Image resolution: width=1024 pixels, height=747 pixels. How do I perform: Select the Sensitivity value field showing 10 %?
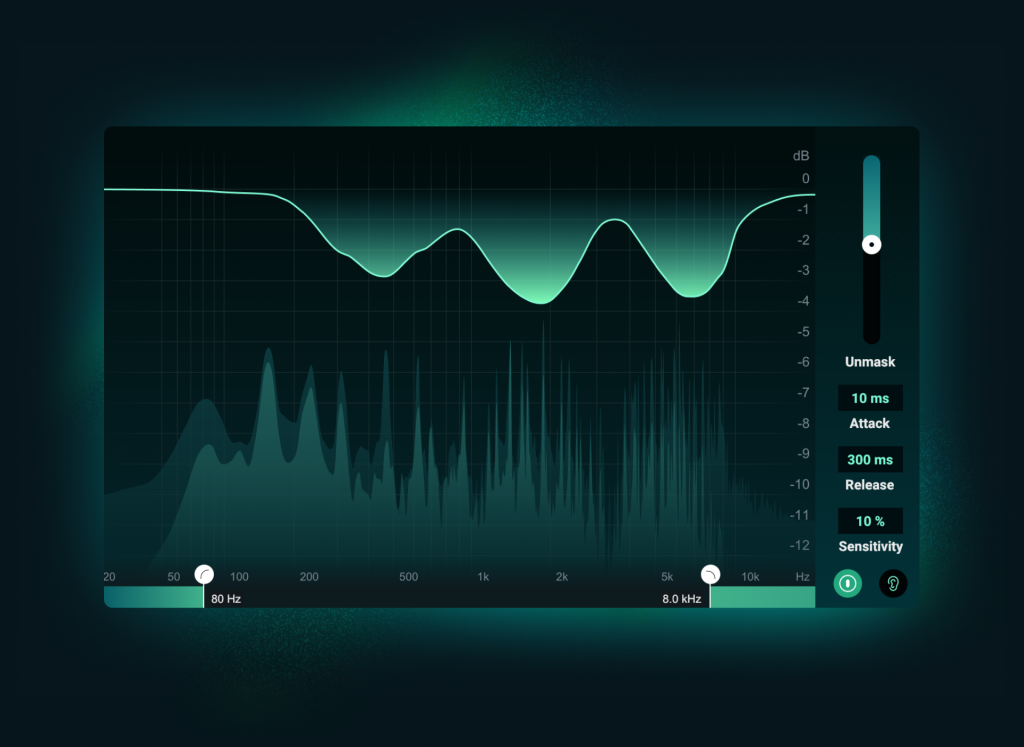(870, 521)
